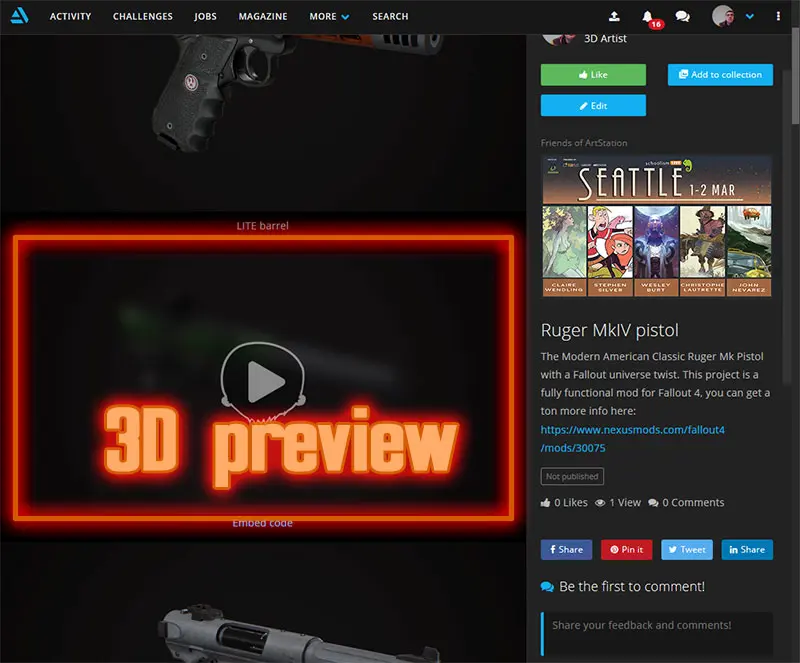800x663 pixels.
Task: Click the LITE barrel caption
Action: point(263,226)
